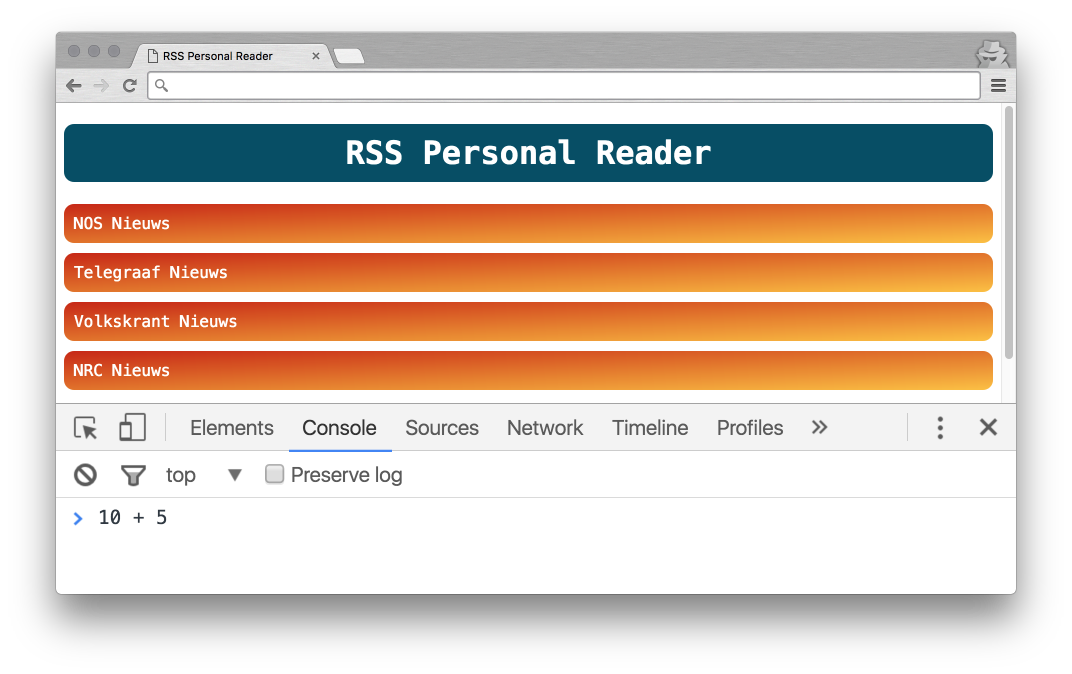Viewport: 1072px width, 674px height.
Task: Open the NRC Nieuws feed
Action: point(528,370)
